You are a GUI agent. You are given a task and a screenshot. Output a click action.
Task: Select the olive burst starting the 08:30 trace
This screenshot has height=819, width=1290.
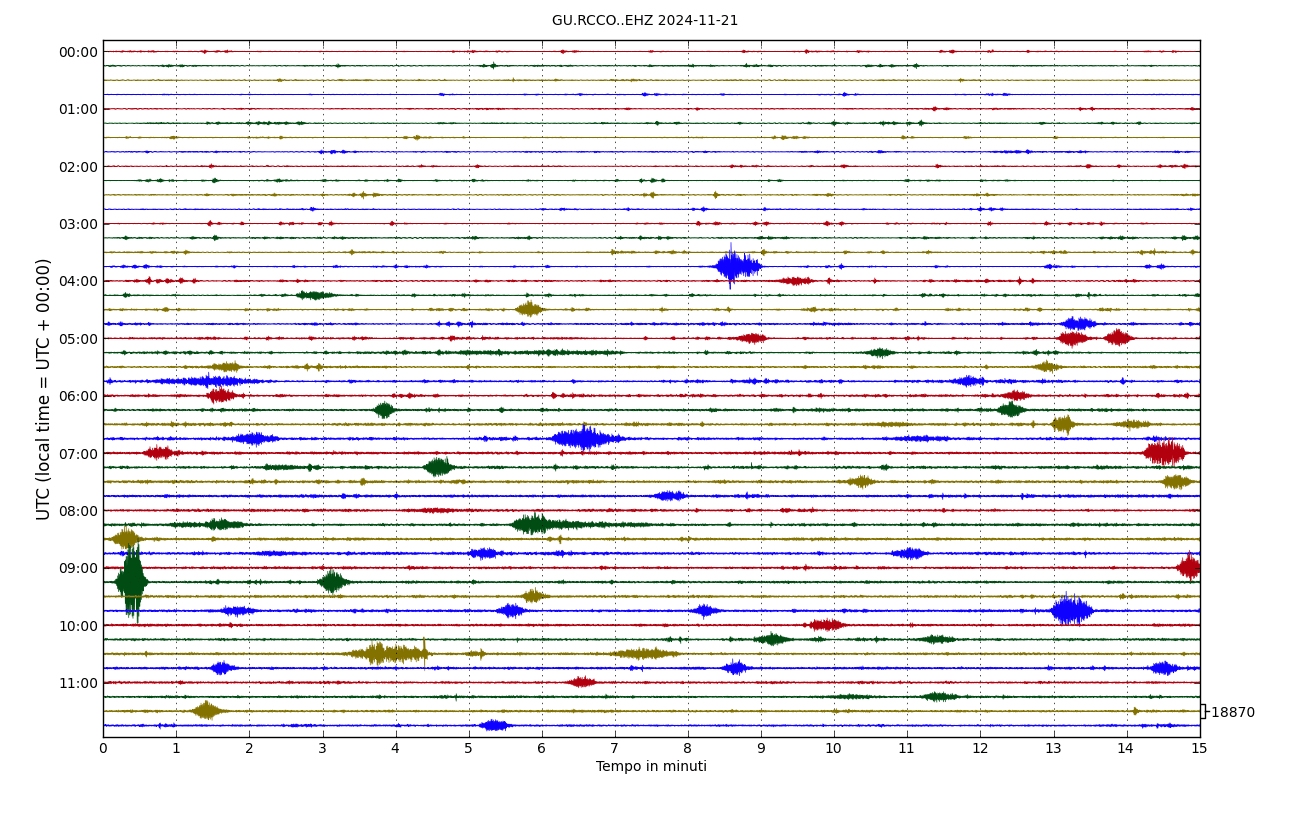click(125, 538)
